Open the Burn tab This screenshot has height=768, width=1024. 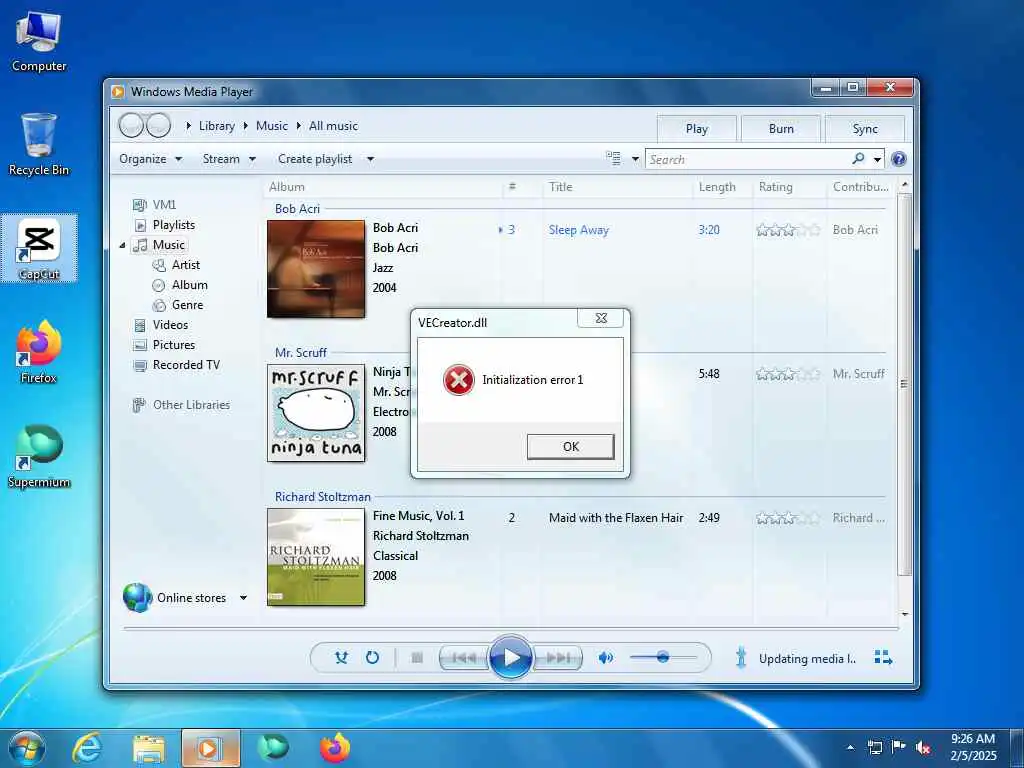[781, 129]
